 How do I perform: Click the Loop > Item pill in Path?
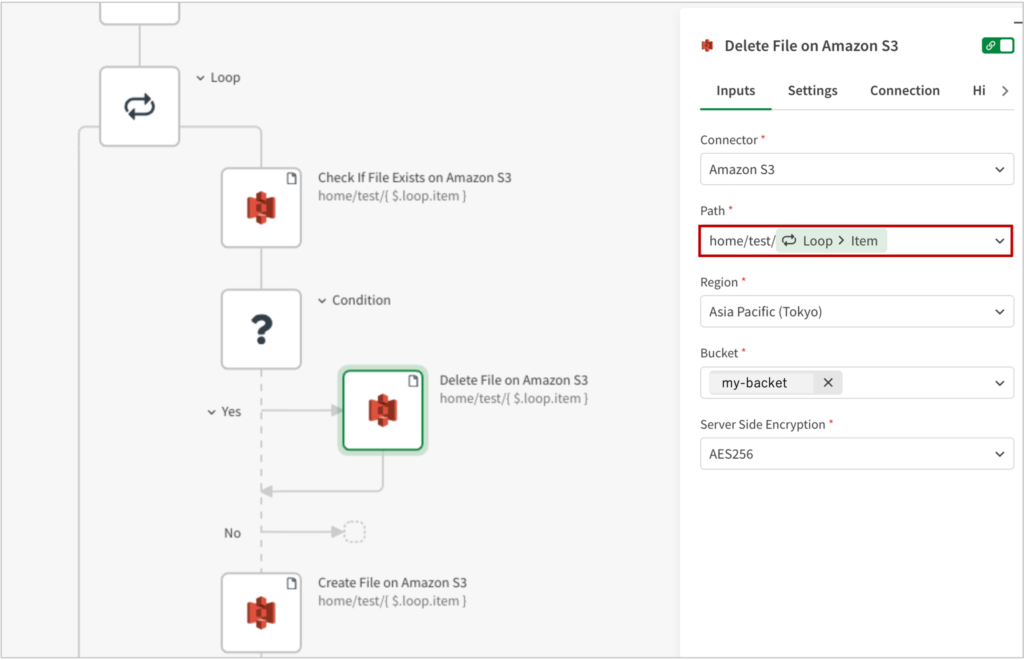tap(831, 241)
